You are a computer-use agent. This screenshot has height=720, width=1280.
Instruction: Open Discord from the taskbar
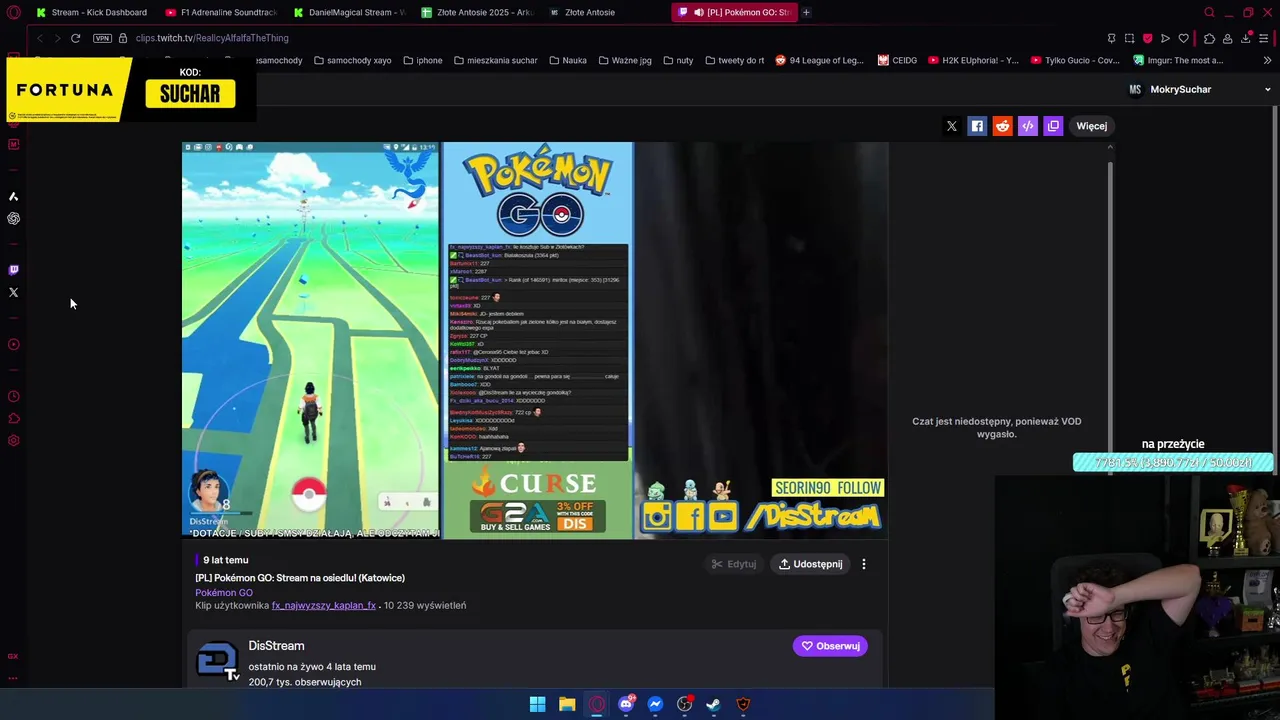[x=626, y=704]
